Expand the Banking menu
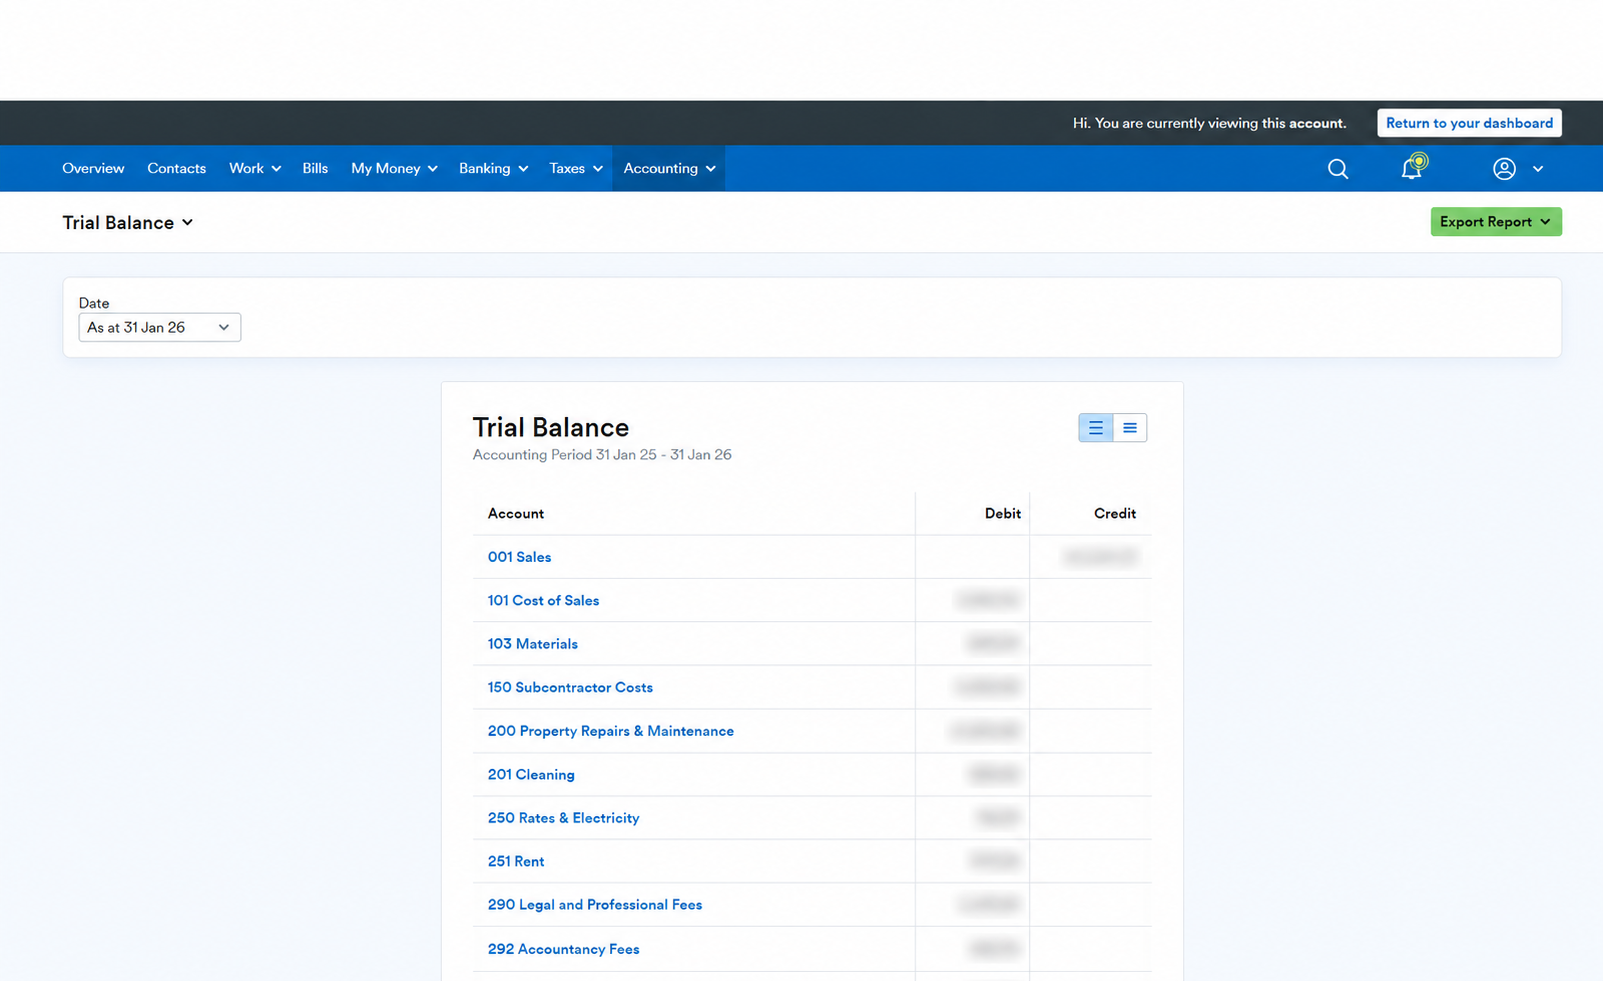Image resolution: width=1603 pixels, height=981 pixels. click(493, 169)
